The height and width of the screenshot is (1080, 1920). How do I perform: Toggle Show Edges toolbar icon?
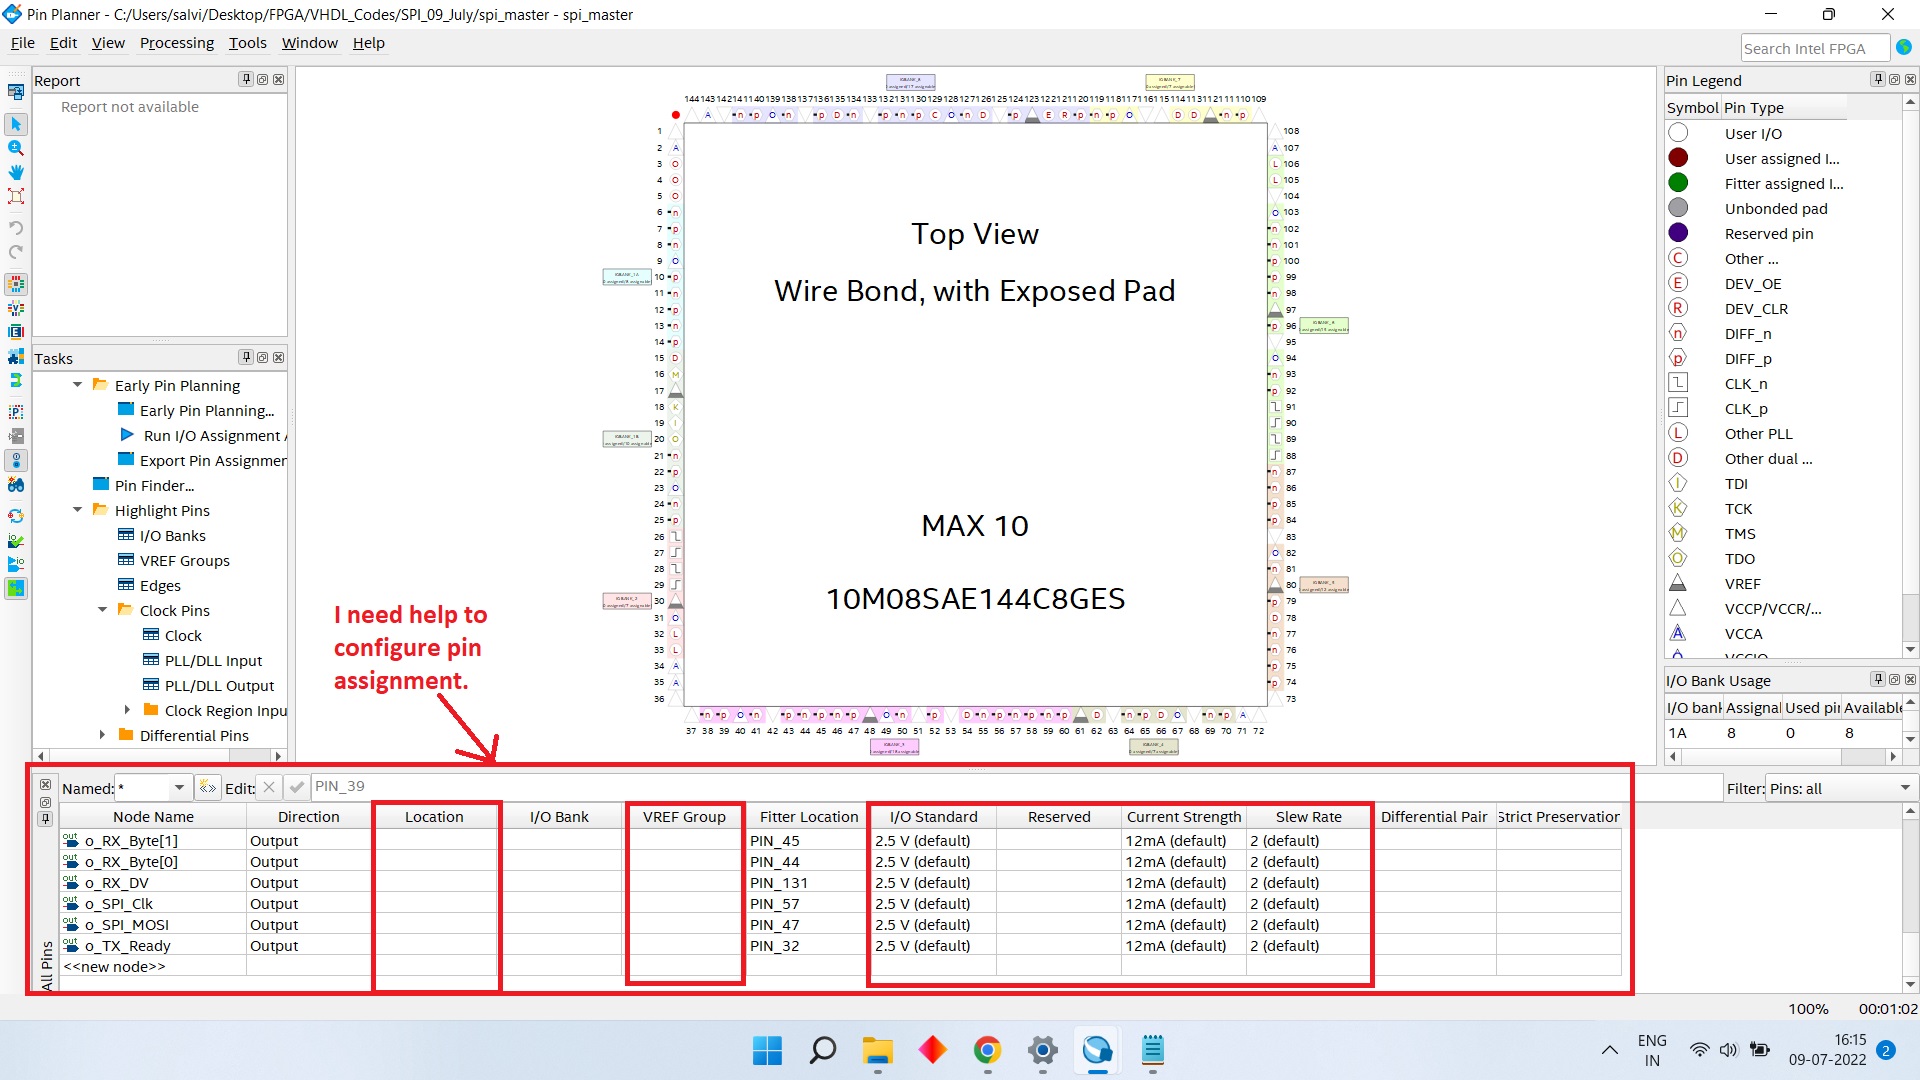coord(16,332)
